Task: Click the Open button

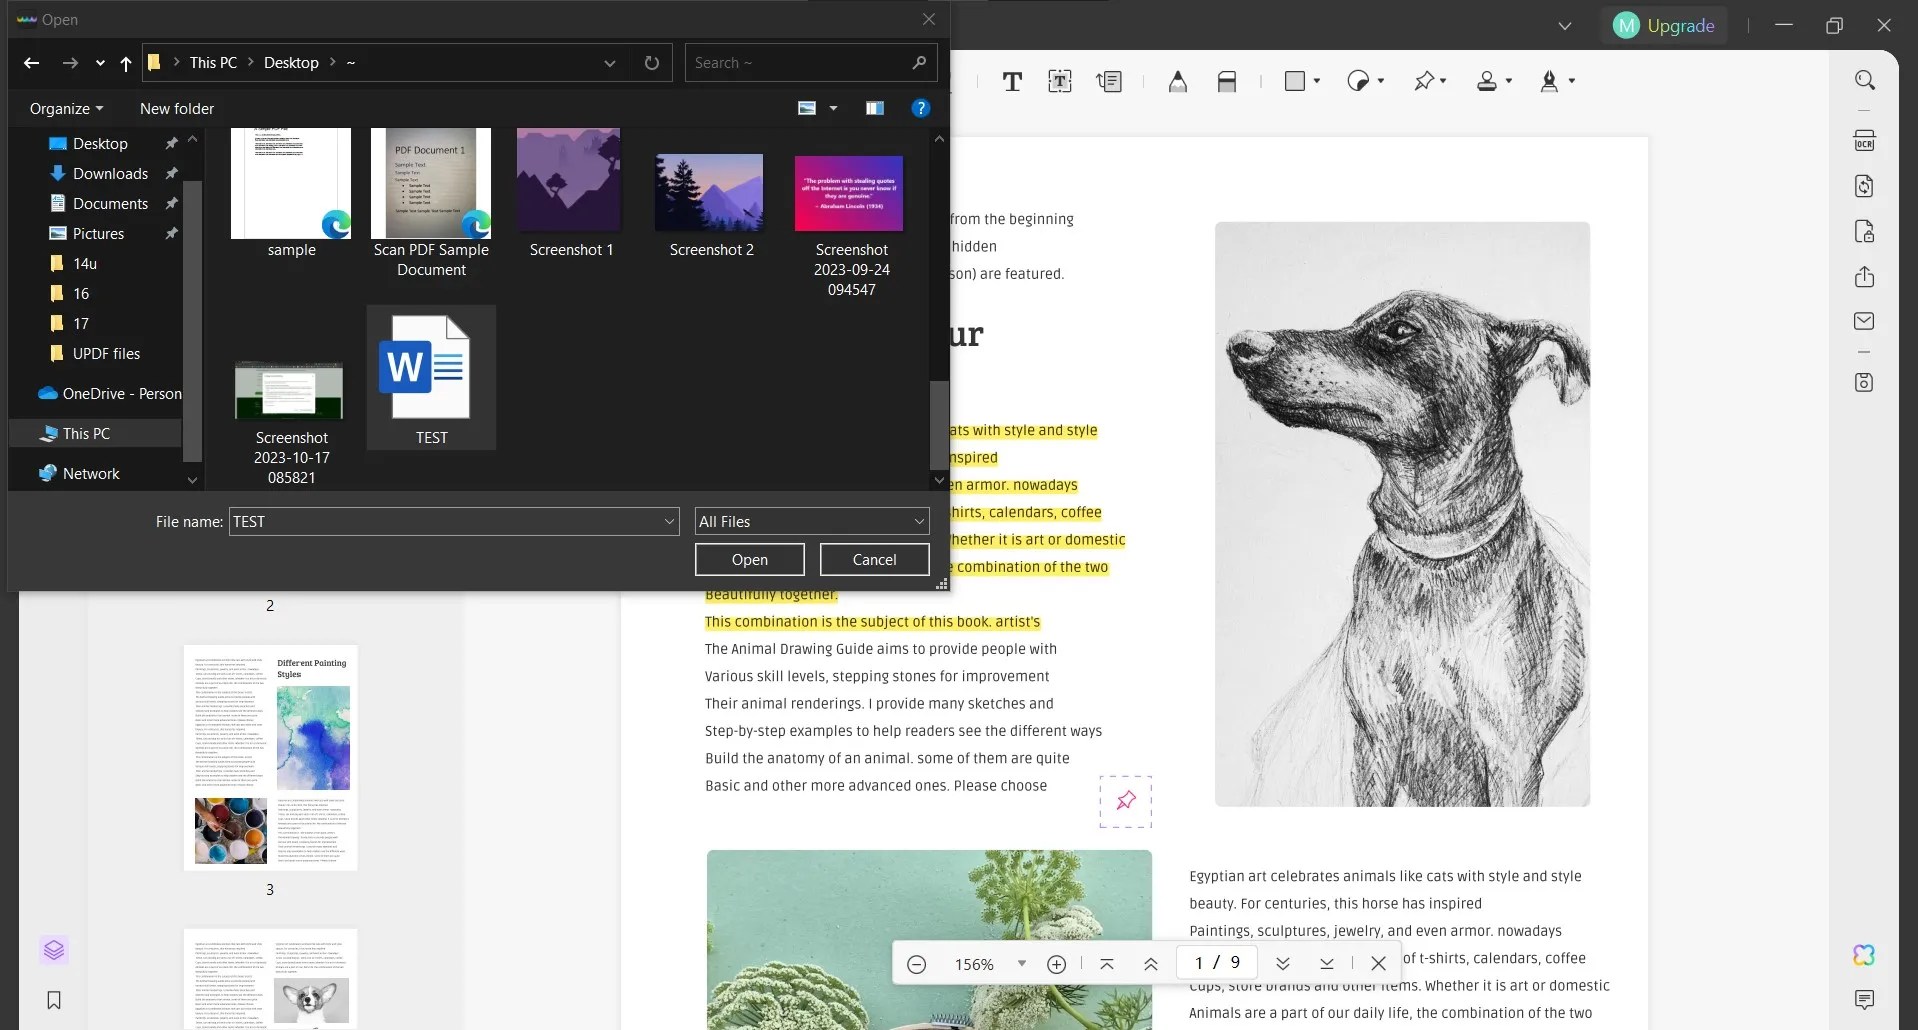Action: [749, 559]
